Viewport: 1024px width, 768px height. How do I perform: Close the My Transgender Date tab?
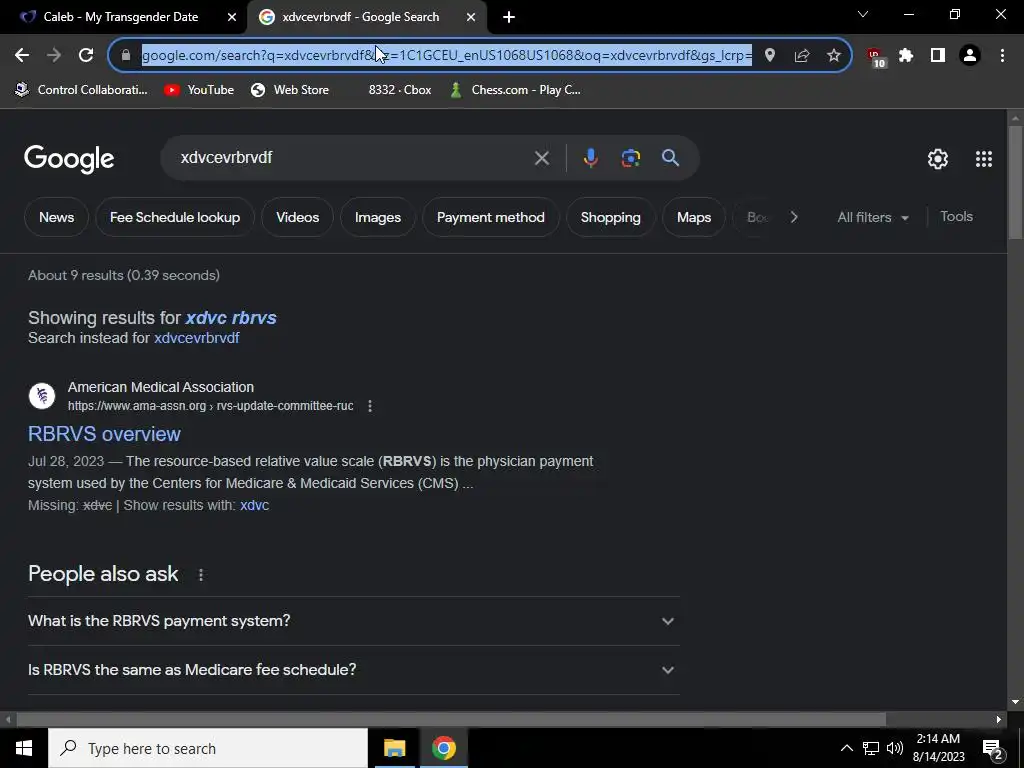point(232,18)
